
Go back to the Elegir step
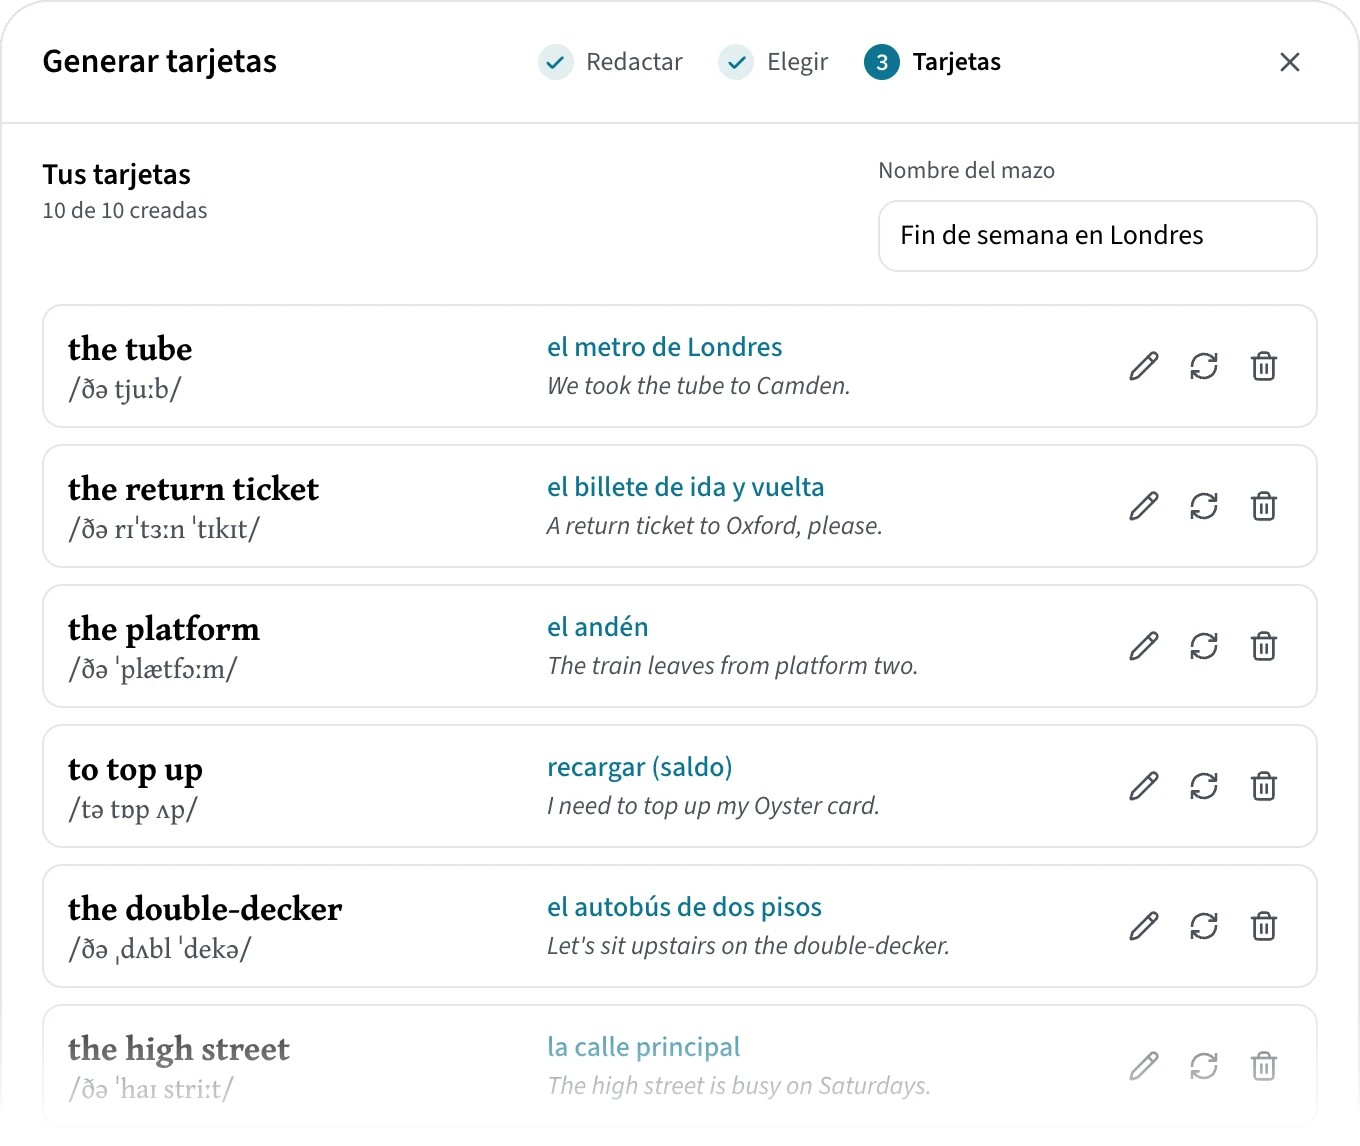(x=773, y=62)
